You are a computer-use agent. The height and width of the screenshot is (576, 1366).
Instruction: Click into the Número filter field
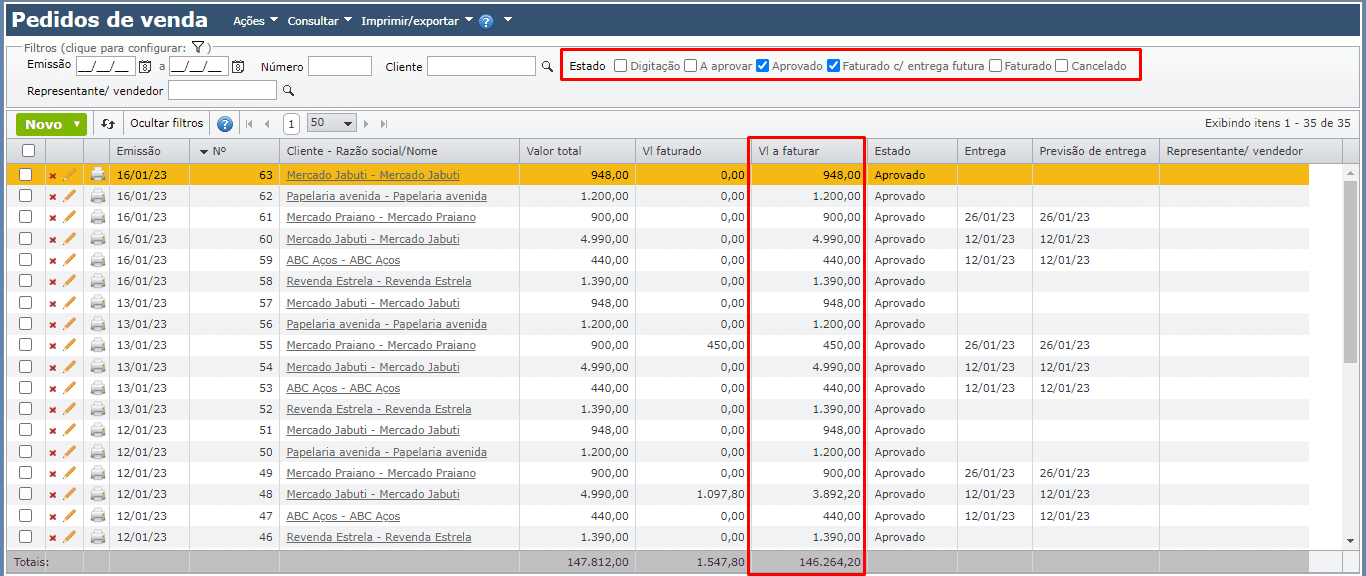click(x=339, y=67)
